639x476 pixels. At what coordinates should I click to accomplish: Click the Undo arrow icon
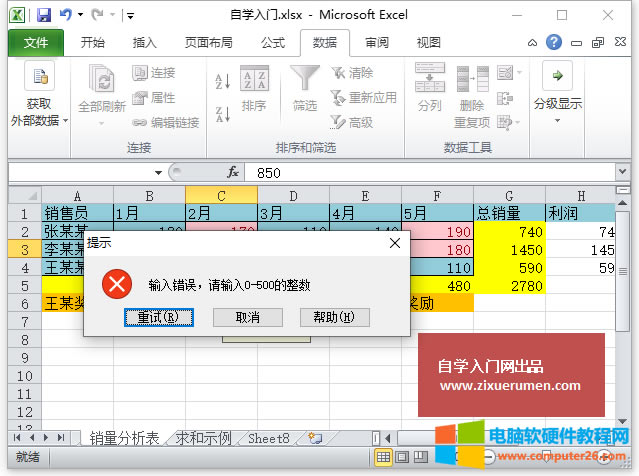(x=66, y=15)
